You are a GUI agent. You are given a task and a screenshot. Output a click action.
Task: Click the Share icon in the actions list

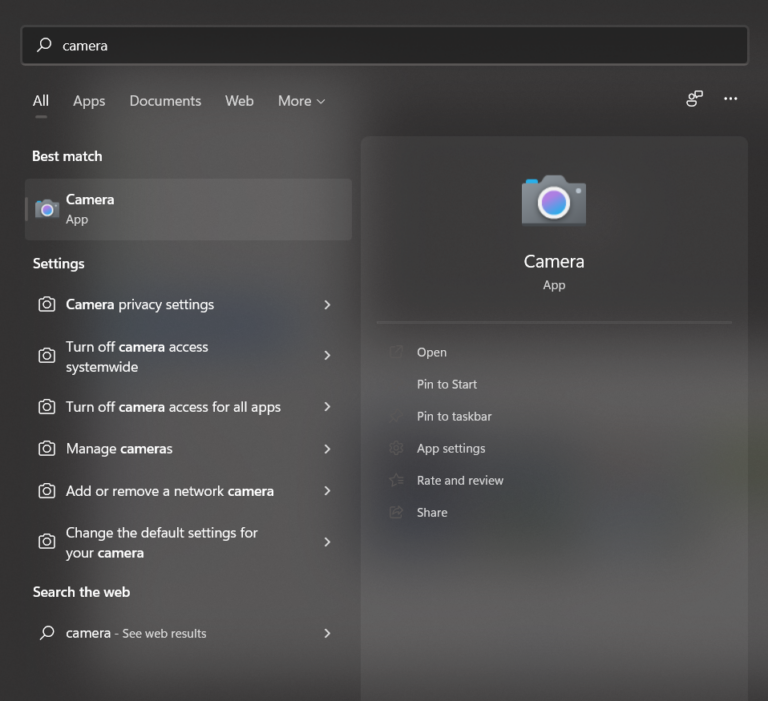[396, 512]
